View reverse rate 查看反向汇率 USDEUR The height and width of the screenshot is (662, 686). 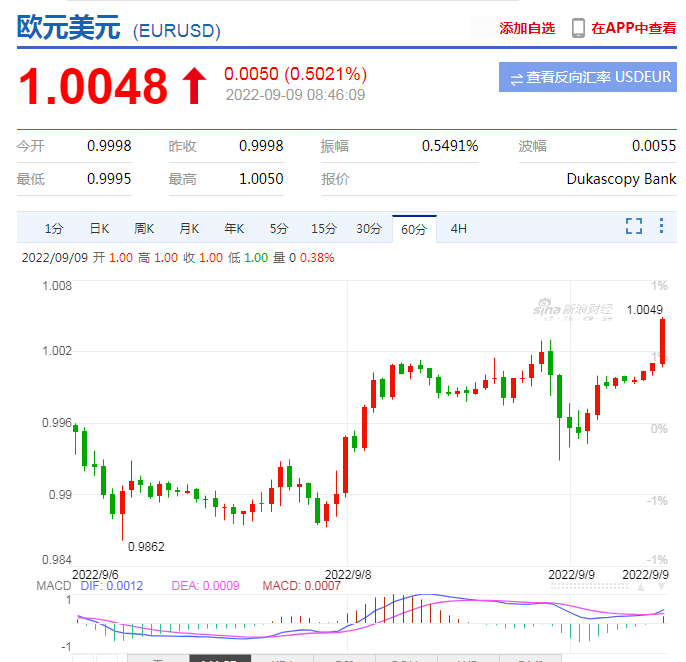coord(588,77)
